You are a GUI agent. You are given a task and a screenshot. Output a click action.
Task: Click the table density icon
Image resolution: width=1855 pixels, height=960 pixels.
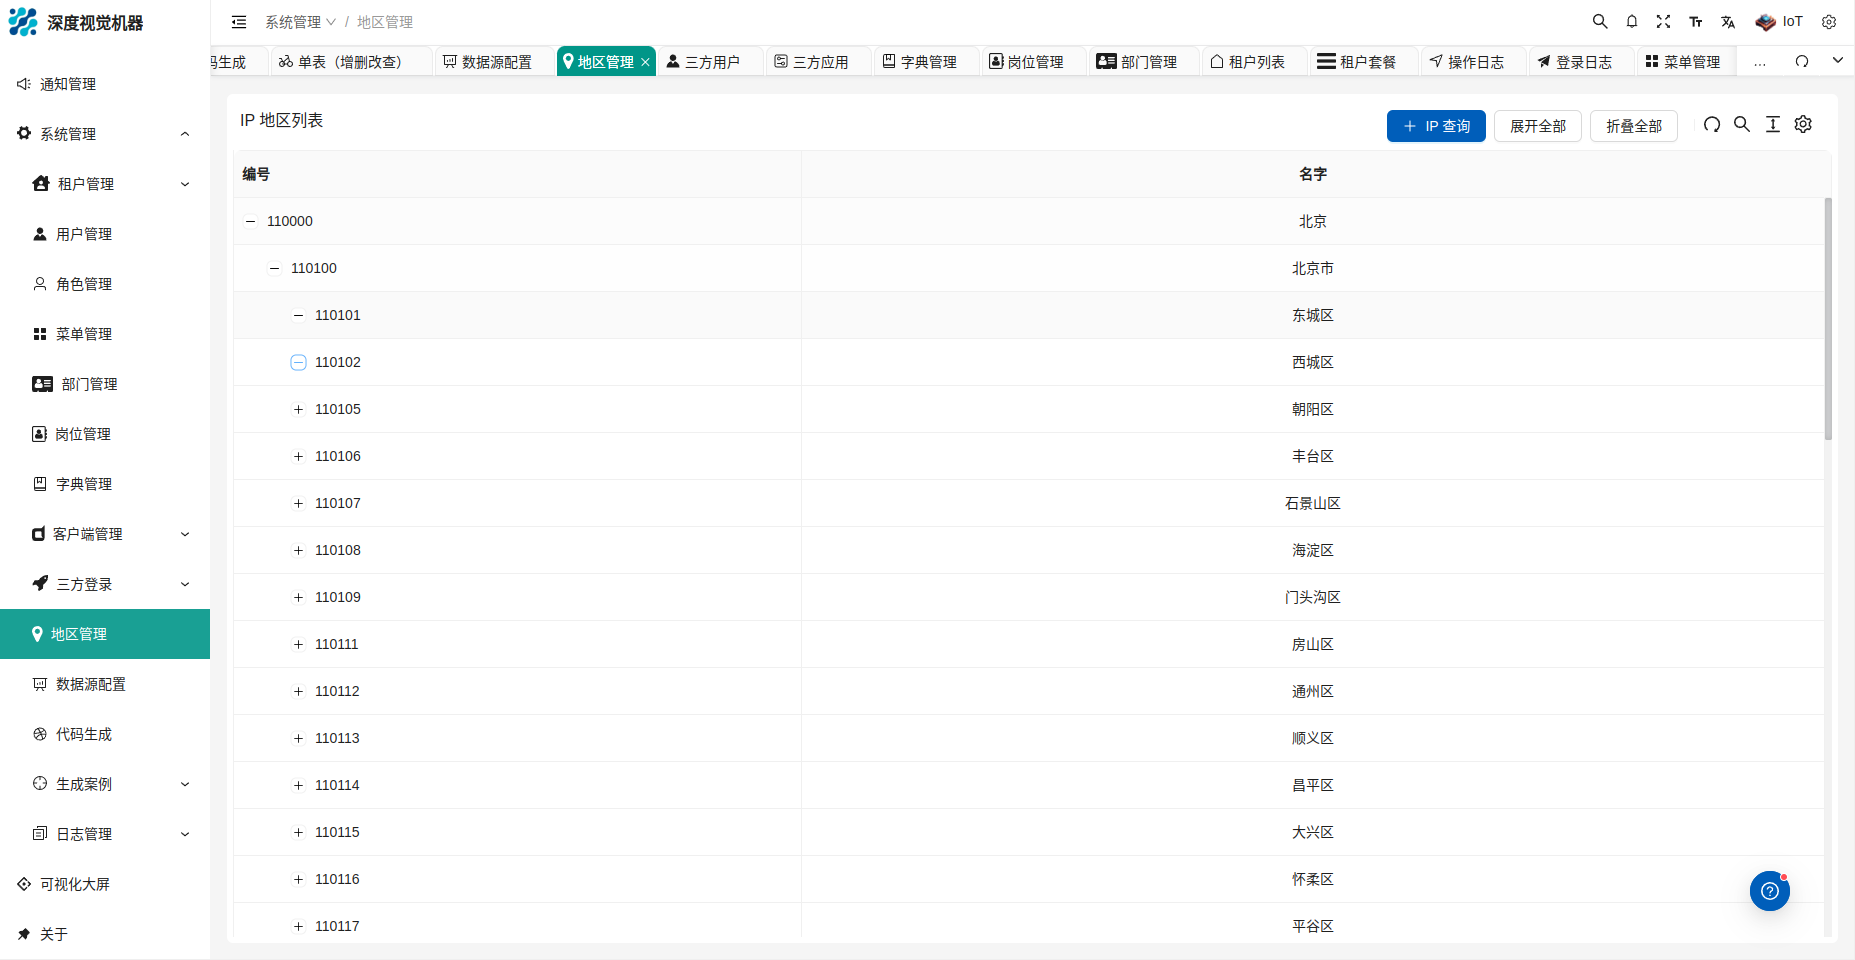tap(1772, 125)
